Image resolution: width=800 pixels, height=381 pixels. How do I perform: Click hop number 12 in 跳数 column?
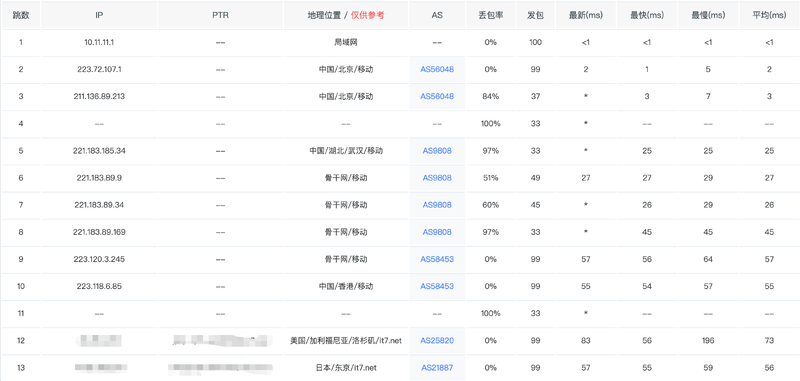pos(21,340)
